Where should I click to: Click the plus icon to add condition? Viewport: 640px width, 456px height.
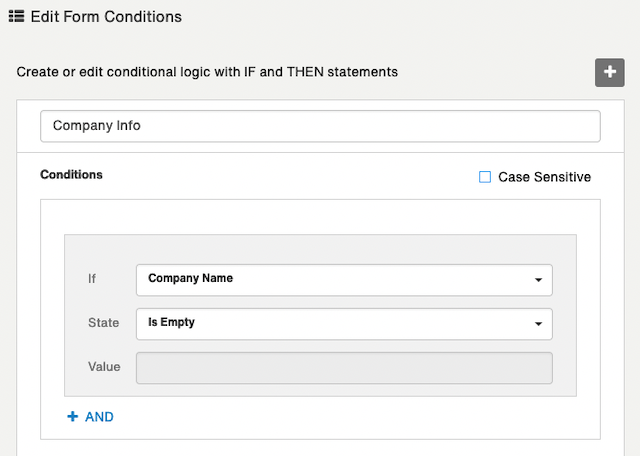coord(609,72)
